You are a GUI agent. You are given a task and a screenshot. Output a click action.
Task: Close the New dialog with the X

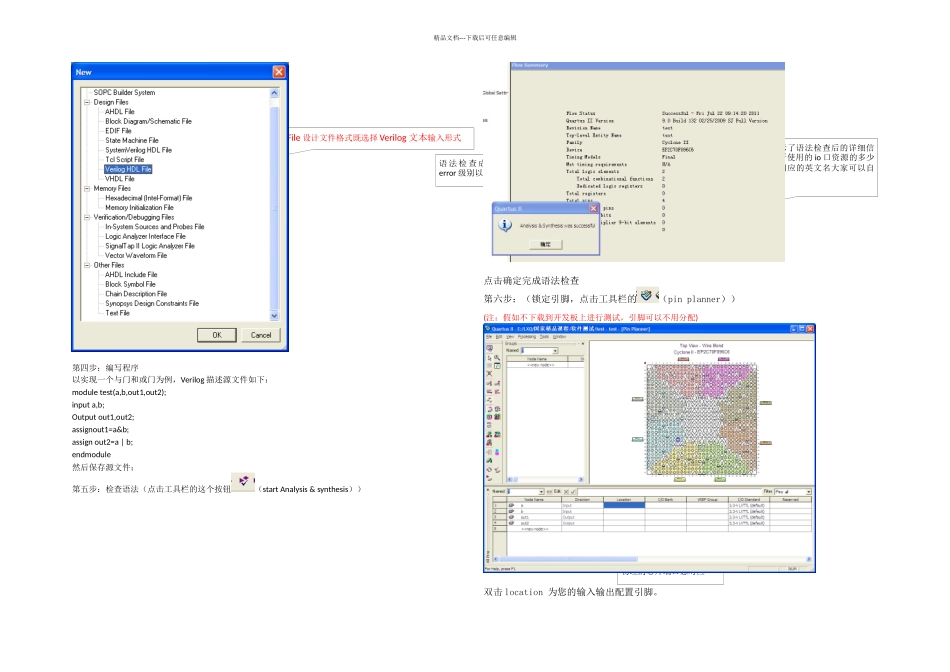tap(279, 72)
